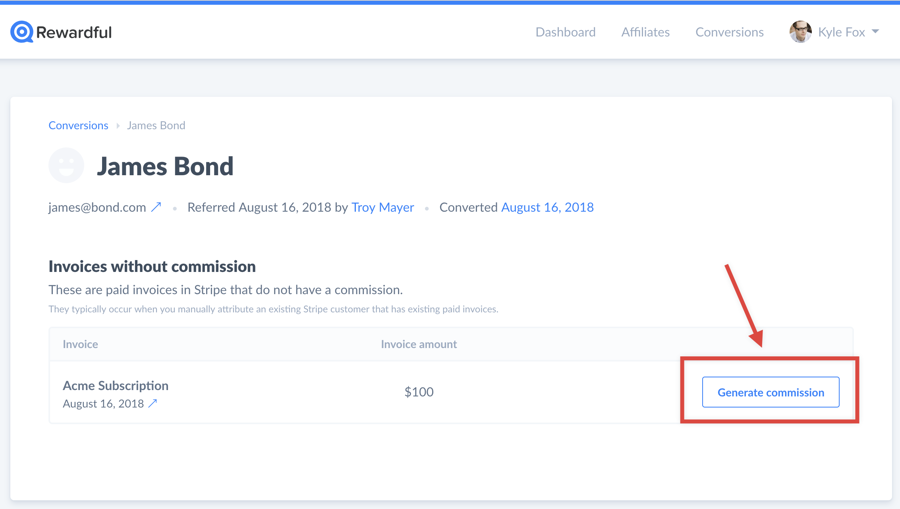
Task: Select Conversions in the top navigation
Action: coord(729,32)
